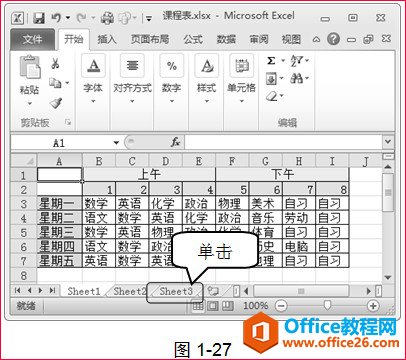The height and width of the screenshot is (360, 406).
Task: Switch to Page Layout view icon
Action: (x=213, y=306)
